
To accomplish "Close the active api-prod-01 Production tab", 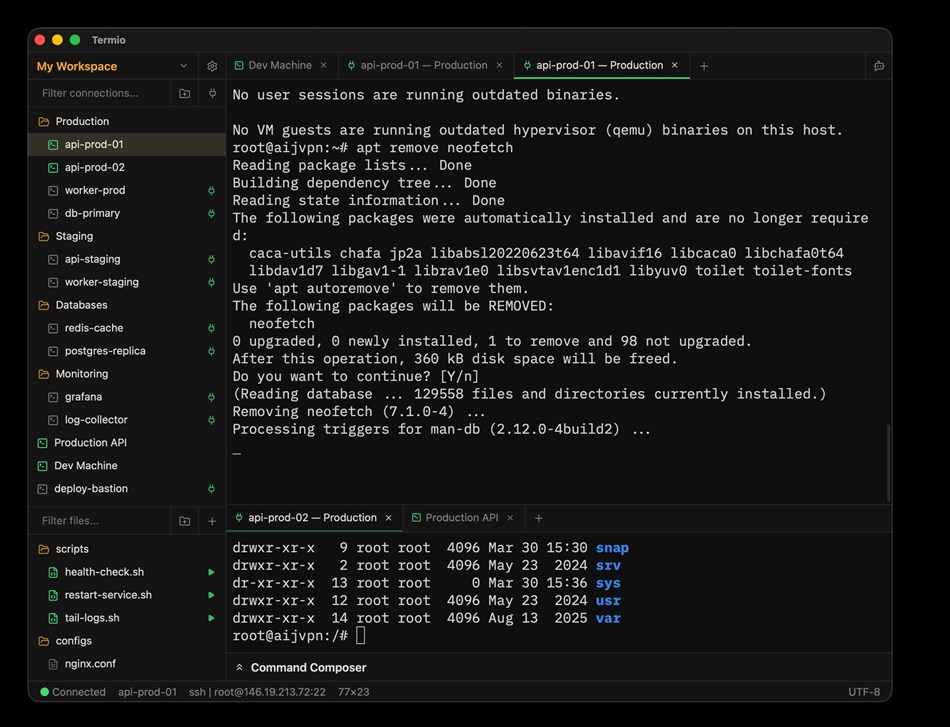I will pyautogui.click(x=674, y=65).
